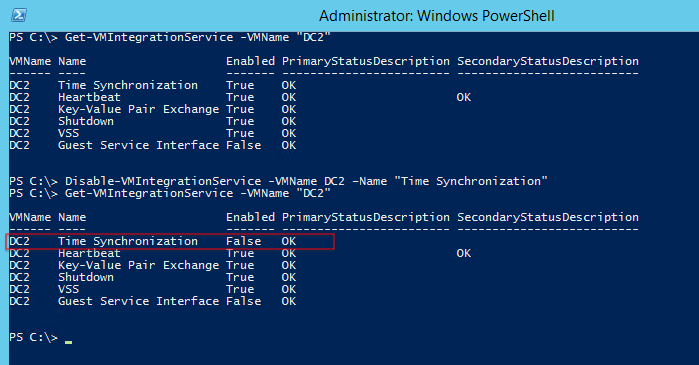Click the first SecondaryStatusDescription column header

click(548, 62)
